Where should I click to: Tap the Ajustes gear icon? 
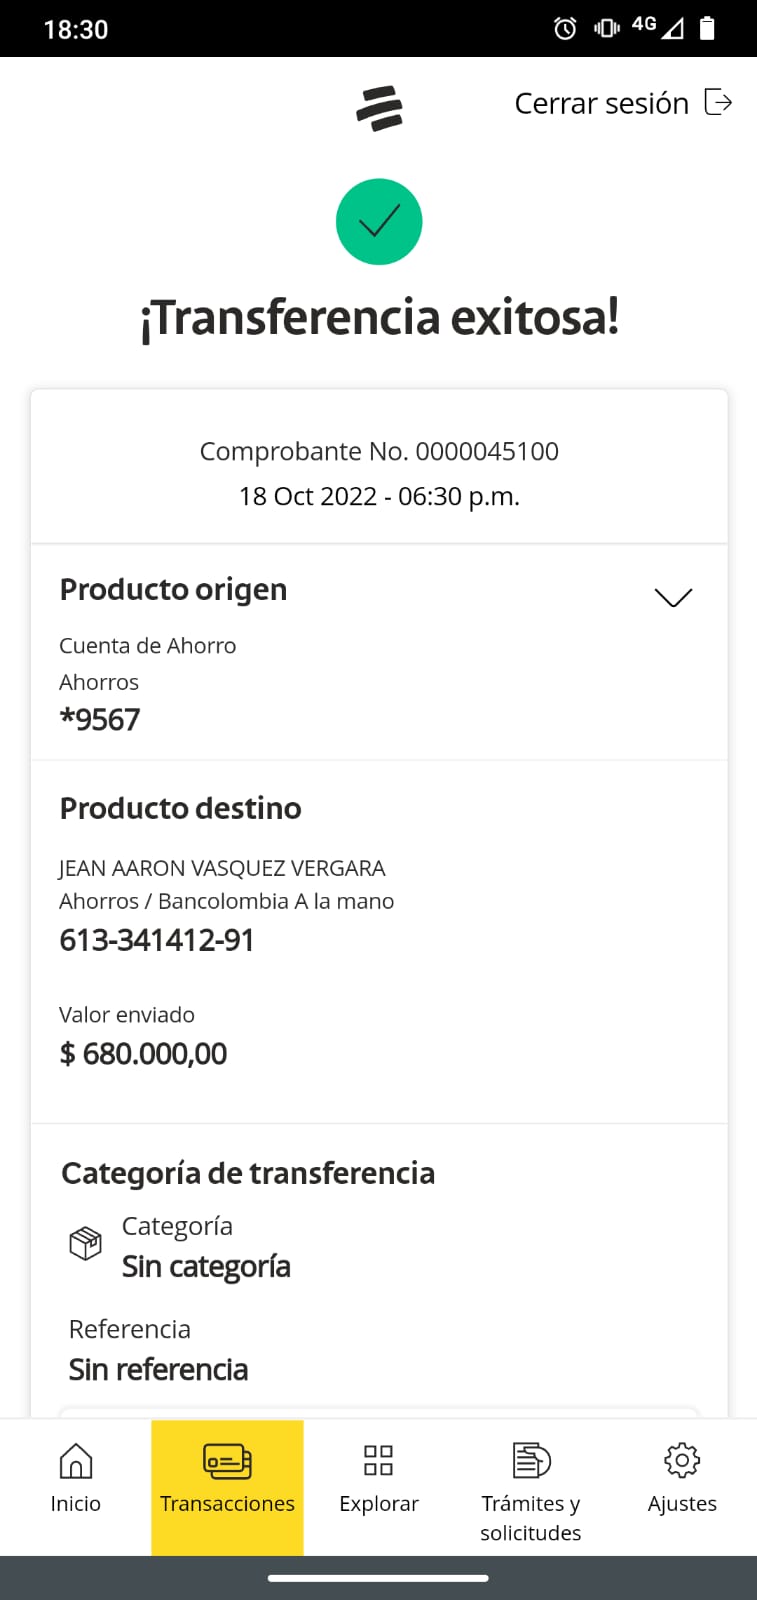(x=682, y=1461)
